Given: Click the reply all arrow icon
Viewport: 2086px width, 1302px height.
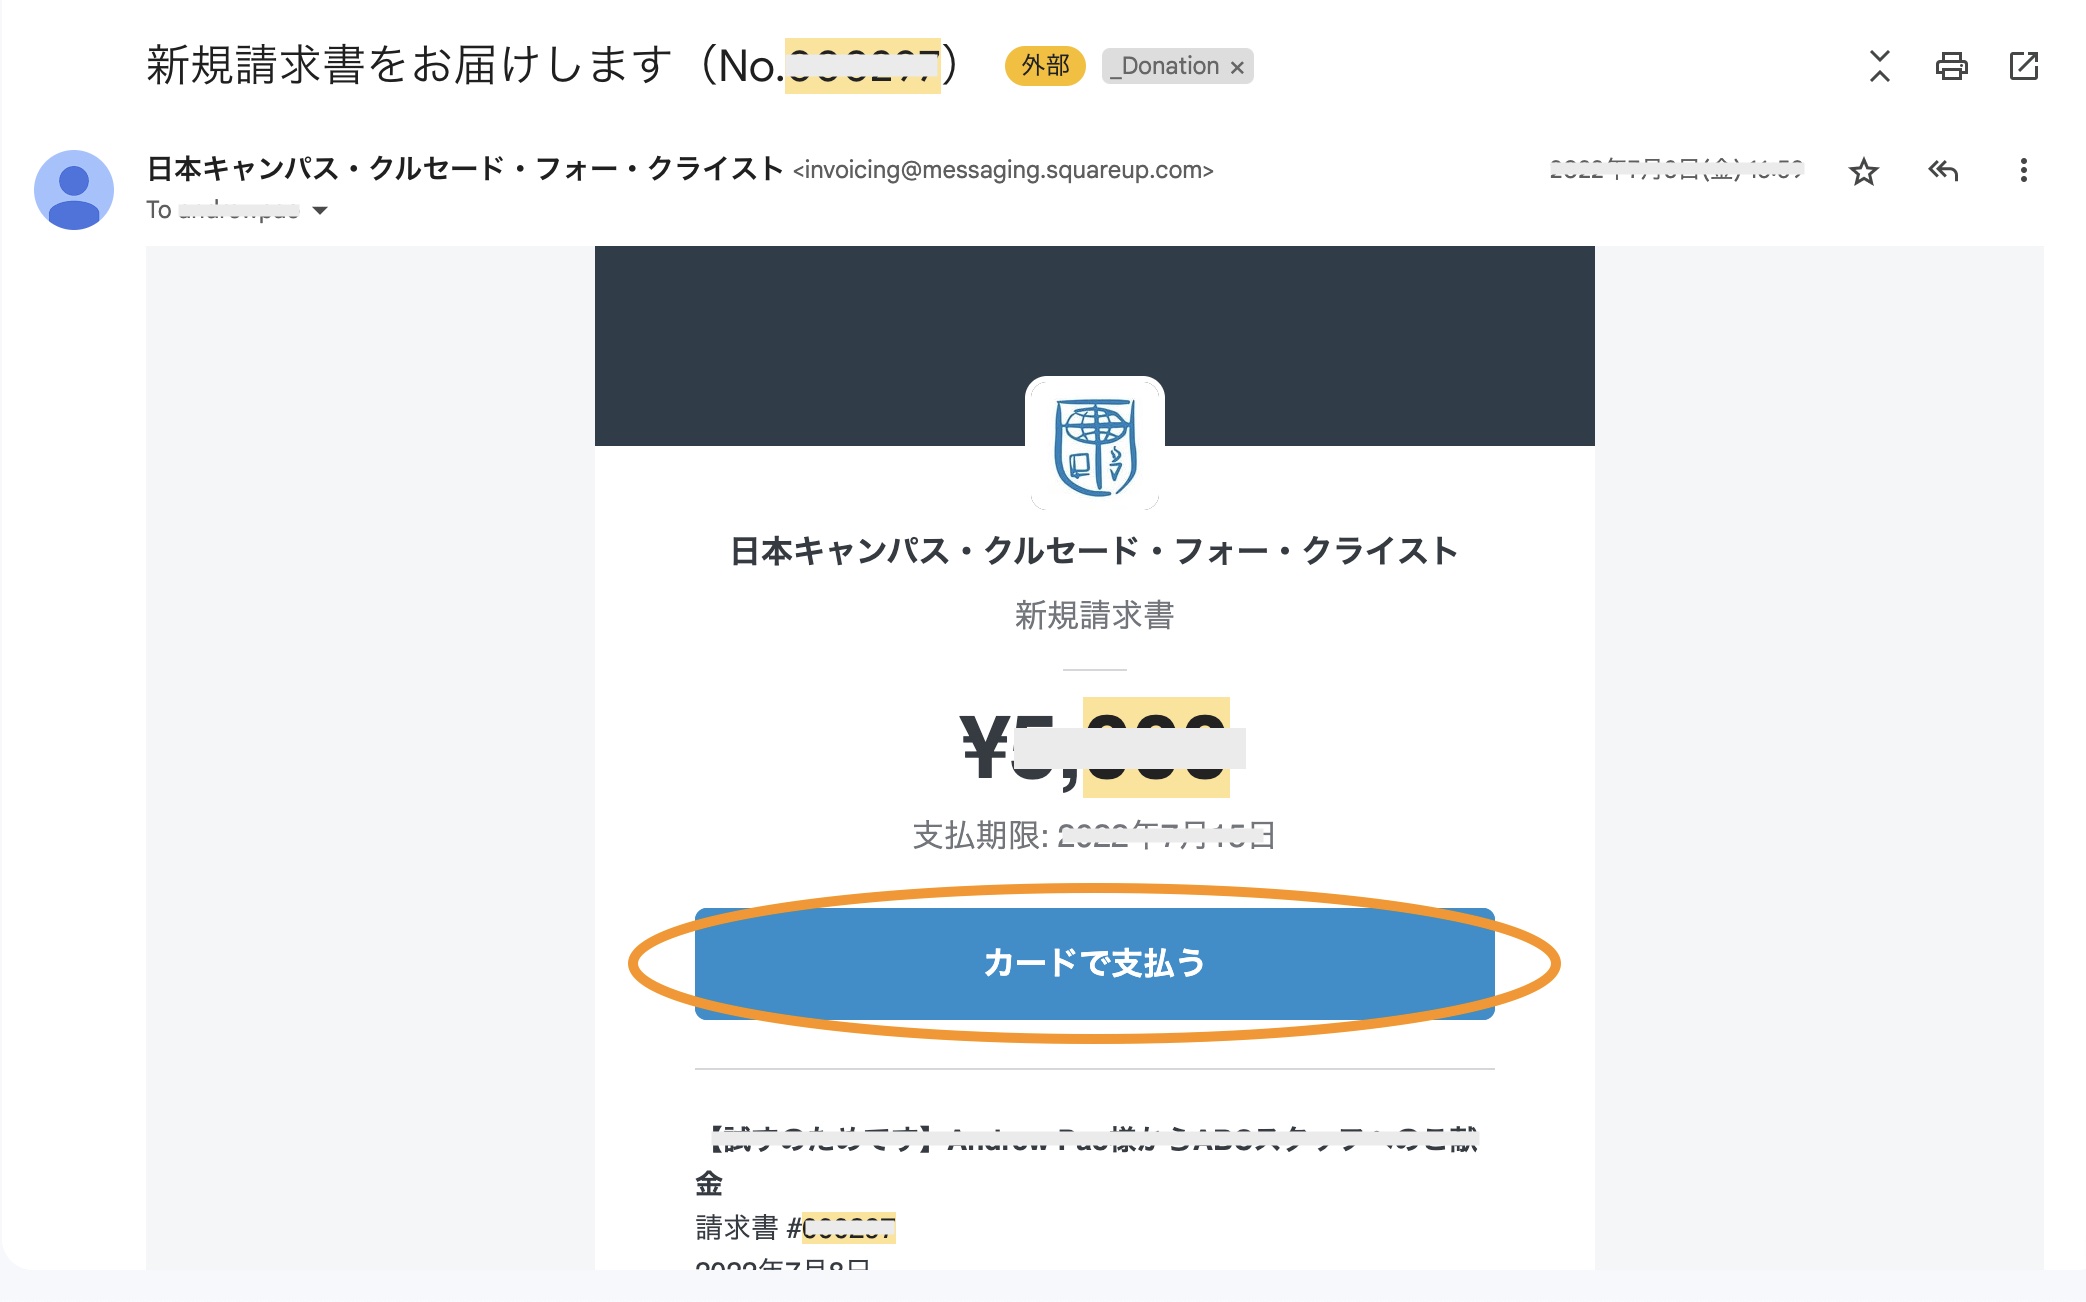Looking at the screenshot, I should pos(1943,170).
